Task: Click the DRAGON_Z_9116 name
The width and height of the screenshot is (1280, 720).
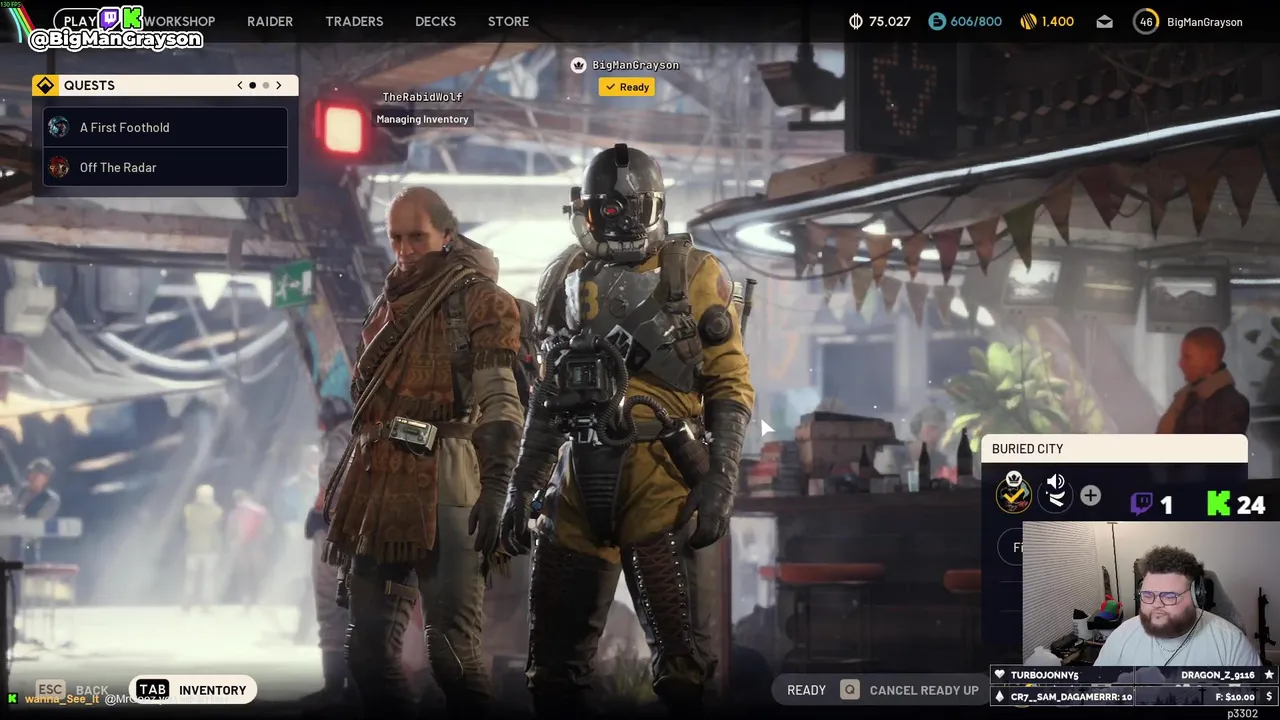Action: 1217,675
